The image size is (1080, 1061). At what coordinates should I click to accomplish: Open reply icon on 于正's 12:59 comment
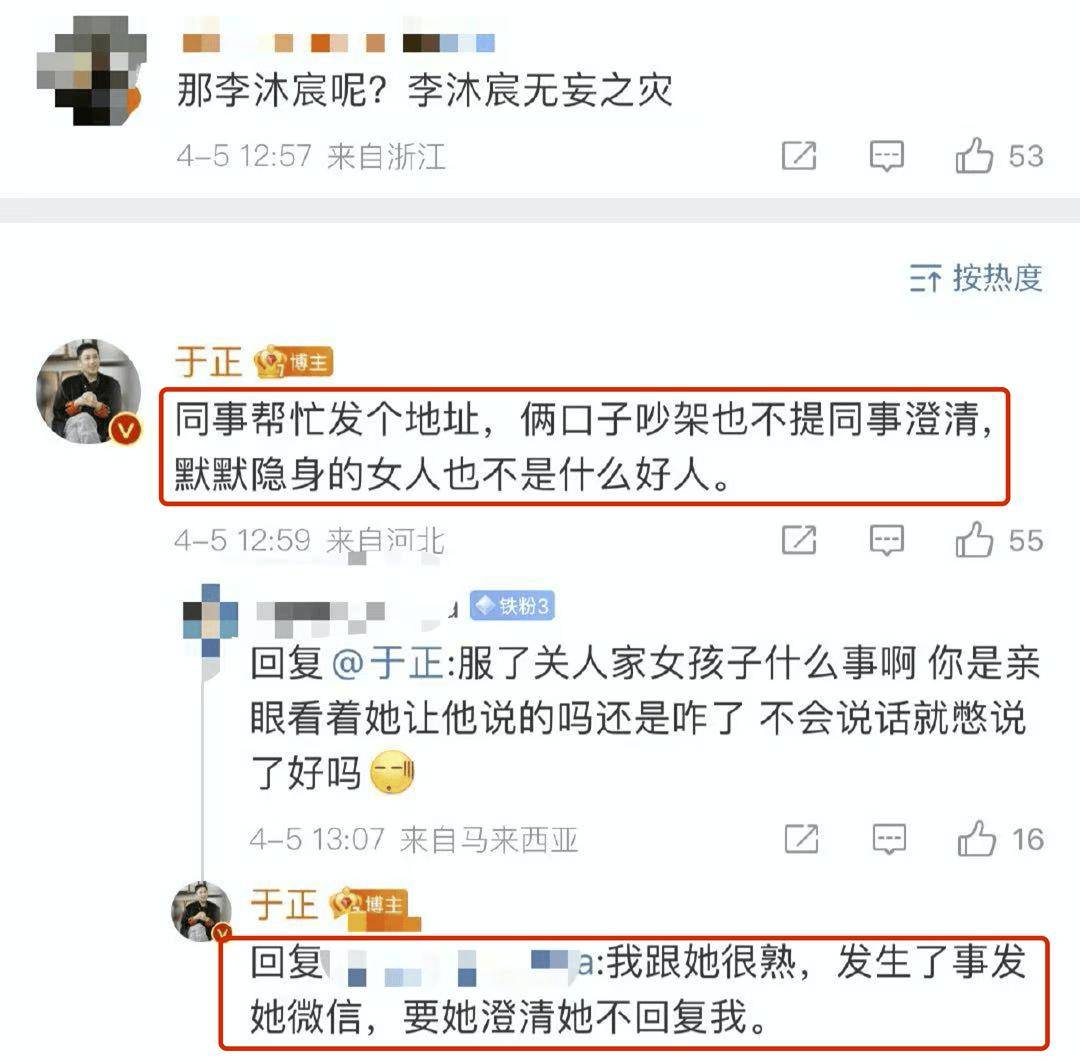[886, 540]
